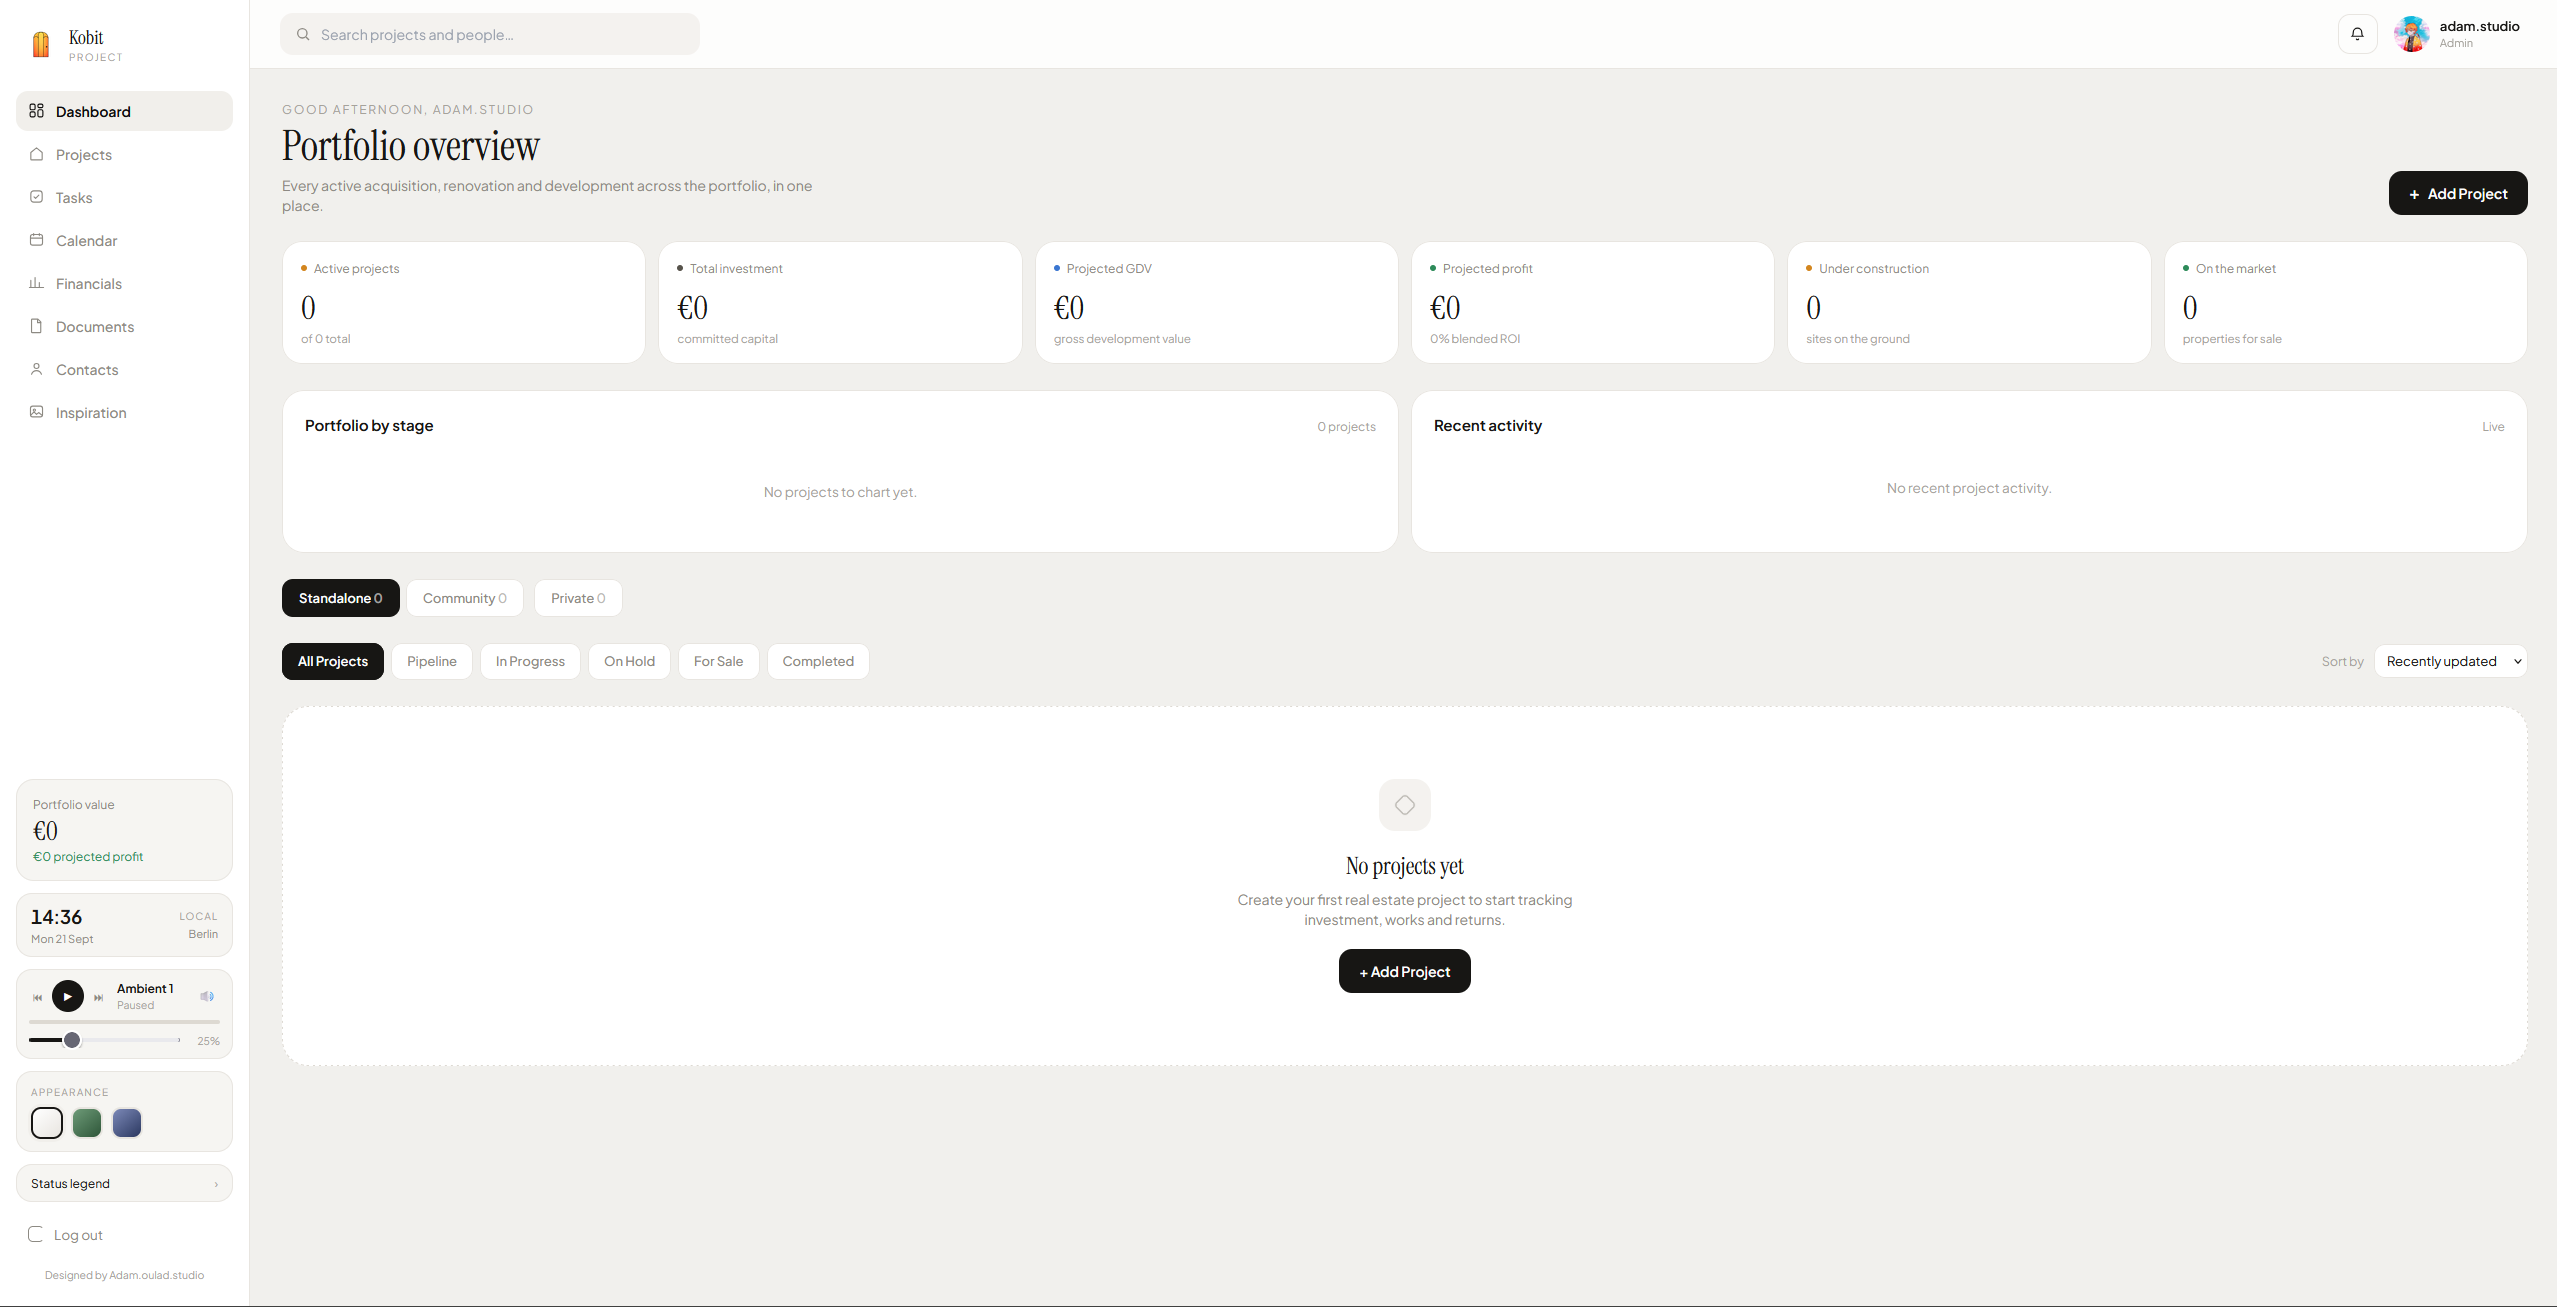Mute the ambient player speaker icon

pyautogui.click(x=207, y=996)
